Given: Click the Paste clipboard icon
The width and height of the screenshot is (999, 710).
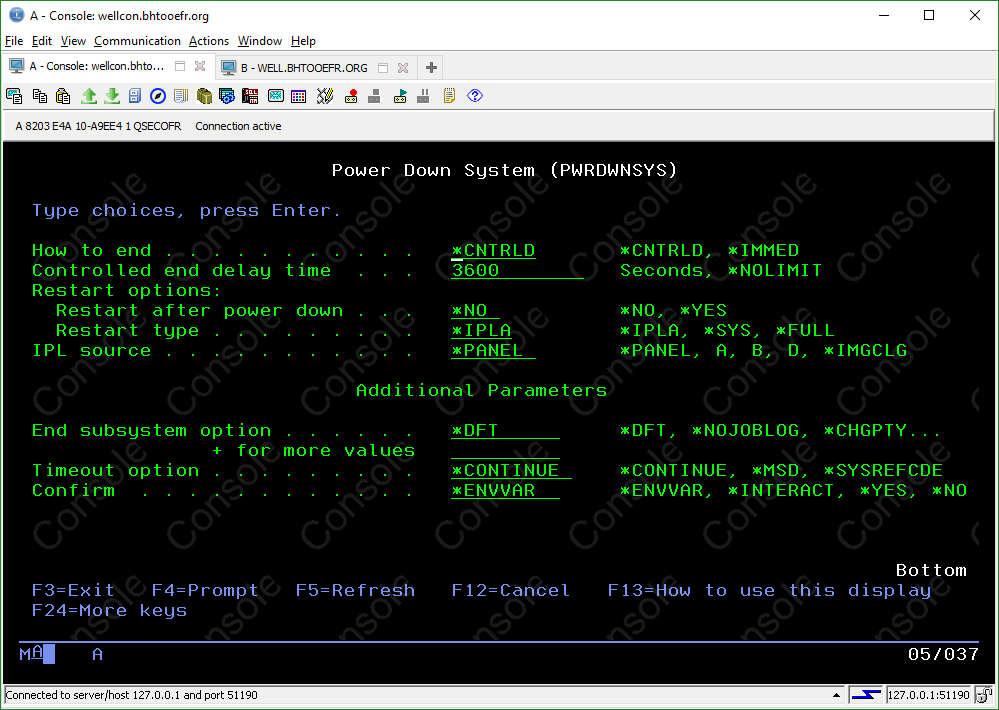Looking at the screenshot, I should click(63, 96).
